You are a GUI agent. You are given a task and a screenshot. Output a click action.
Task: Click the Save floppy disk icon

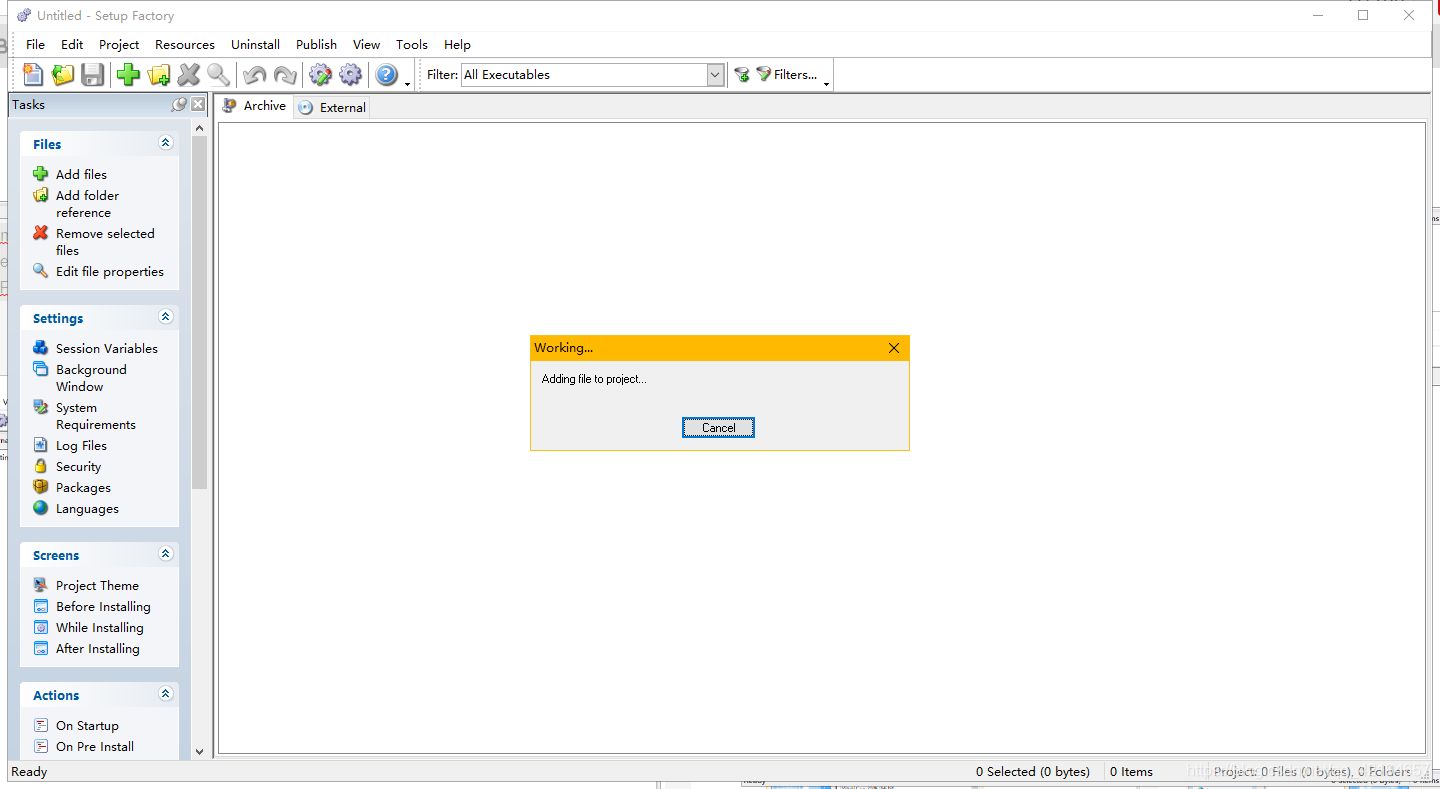(93, 74)
